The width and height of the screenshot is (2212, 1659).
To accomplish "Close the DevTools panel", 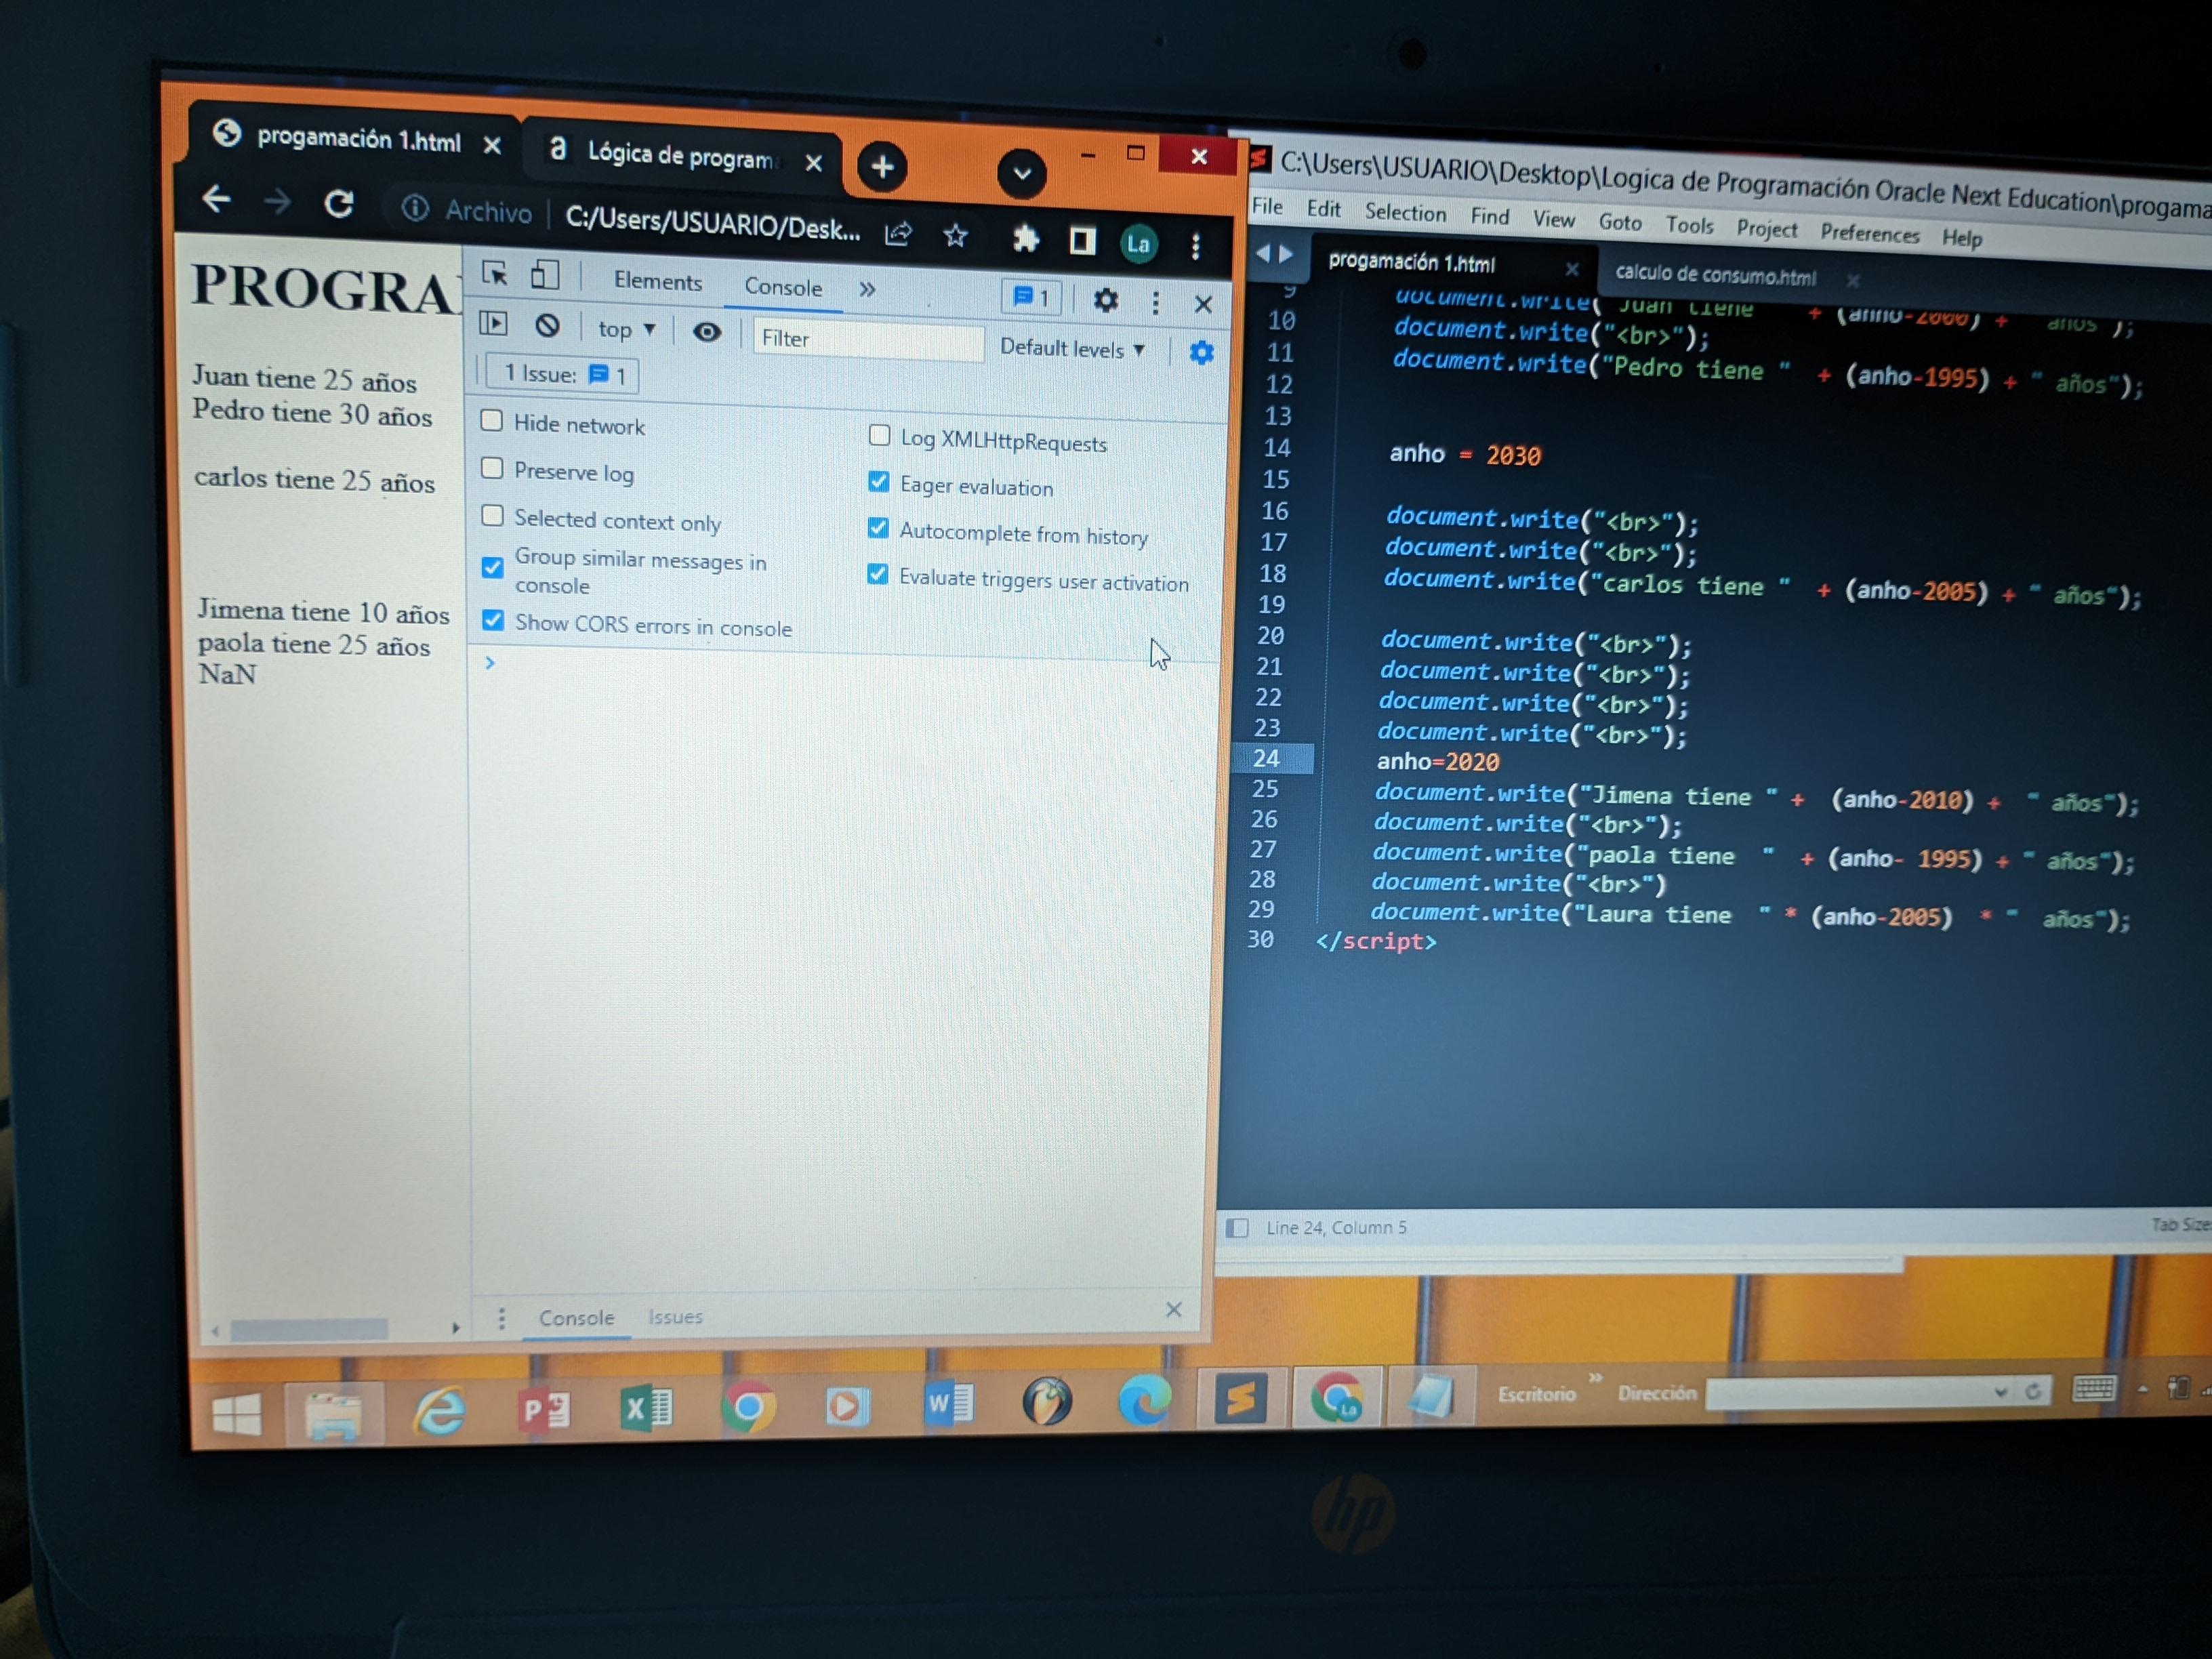I will (1203, 304).
